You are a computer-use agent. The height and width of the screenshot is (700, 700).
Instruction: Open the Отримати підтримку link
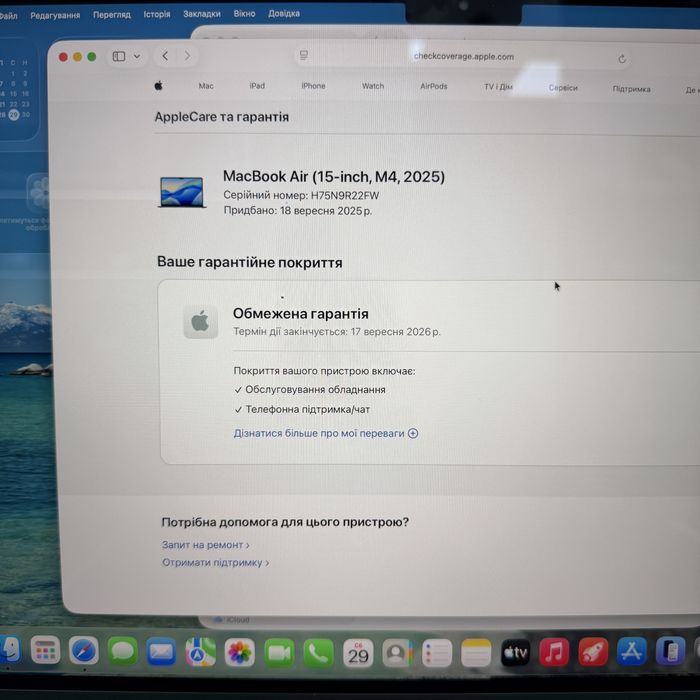215,562
